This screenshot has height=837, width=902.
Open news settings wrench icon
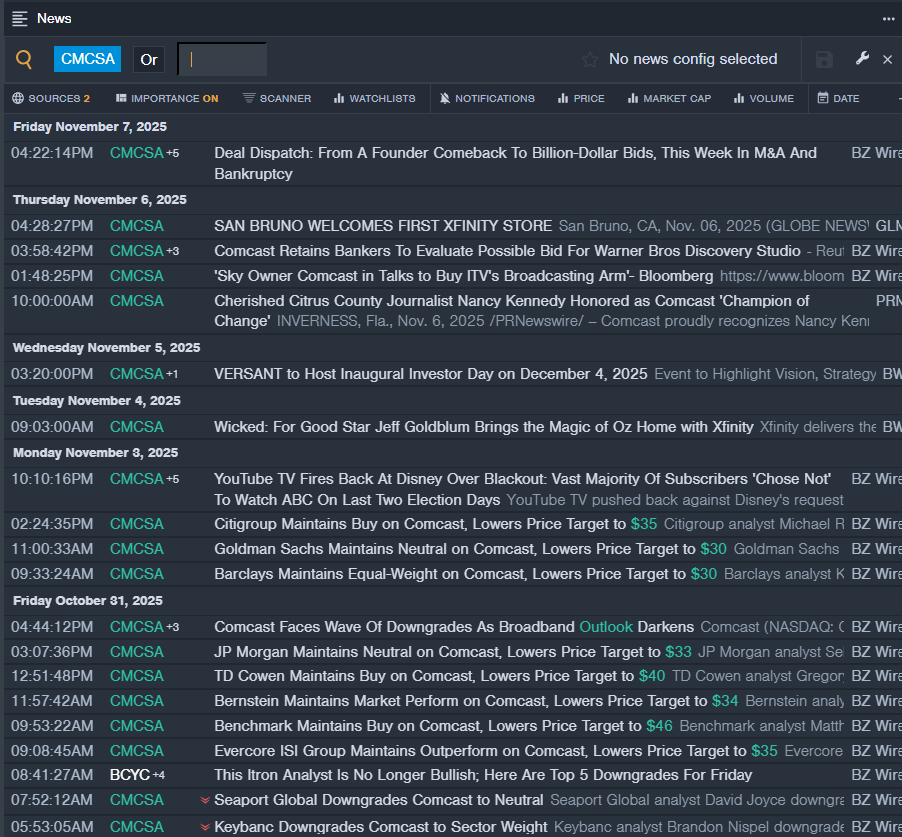[862, 59]
